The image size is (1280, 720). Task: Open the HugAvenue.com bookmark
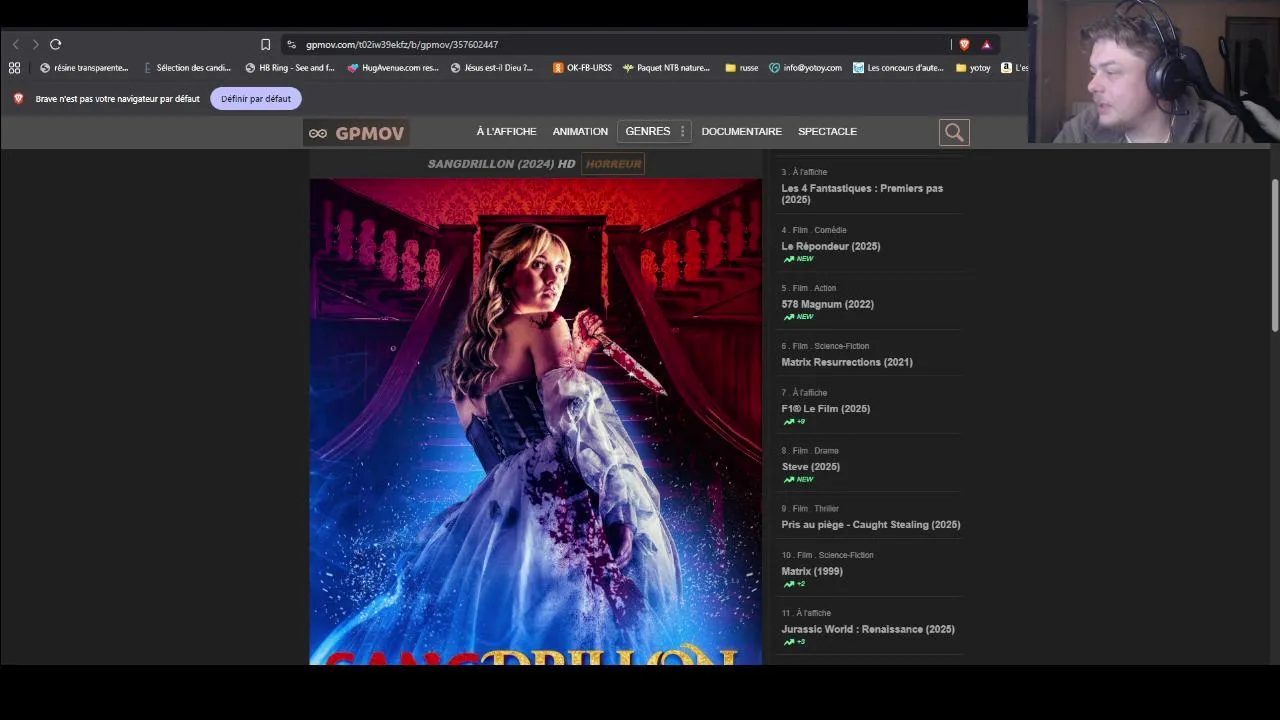pyautogui.click(x=393, y=68)
